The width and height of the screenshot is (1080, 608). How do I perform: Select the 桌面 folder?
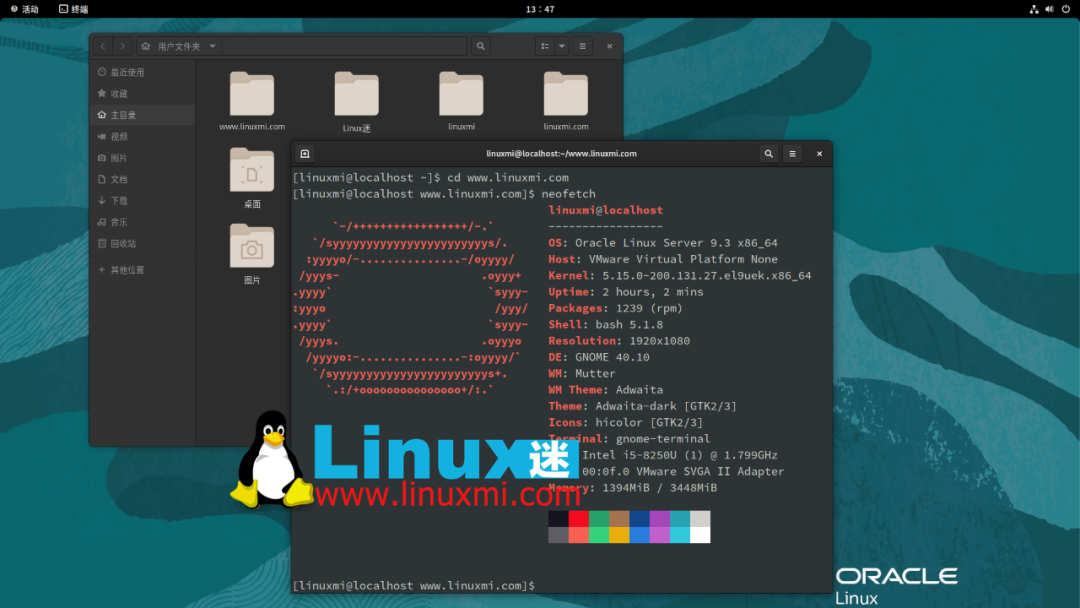tap(252, 178)
